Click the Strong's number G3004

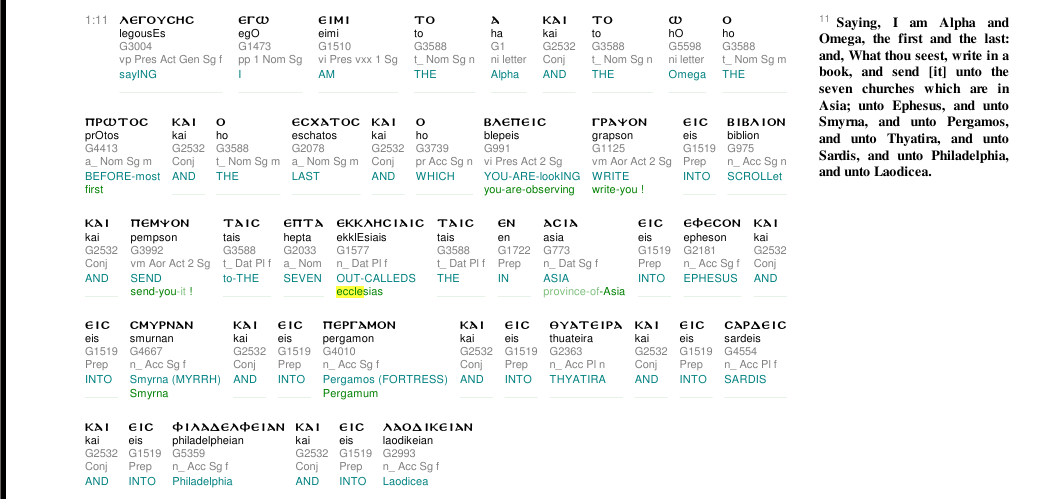[x=136, y=47]
